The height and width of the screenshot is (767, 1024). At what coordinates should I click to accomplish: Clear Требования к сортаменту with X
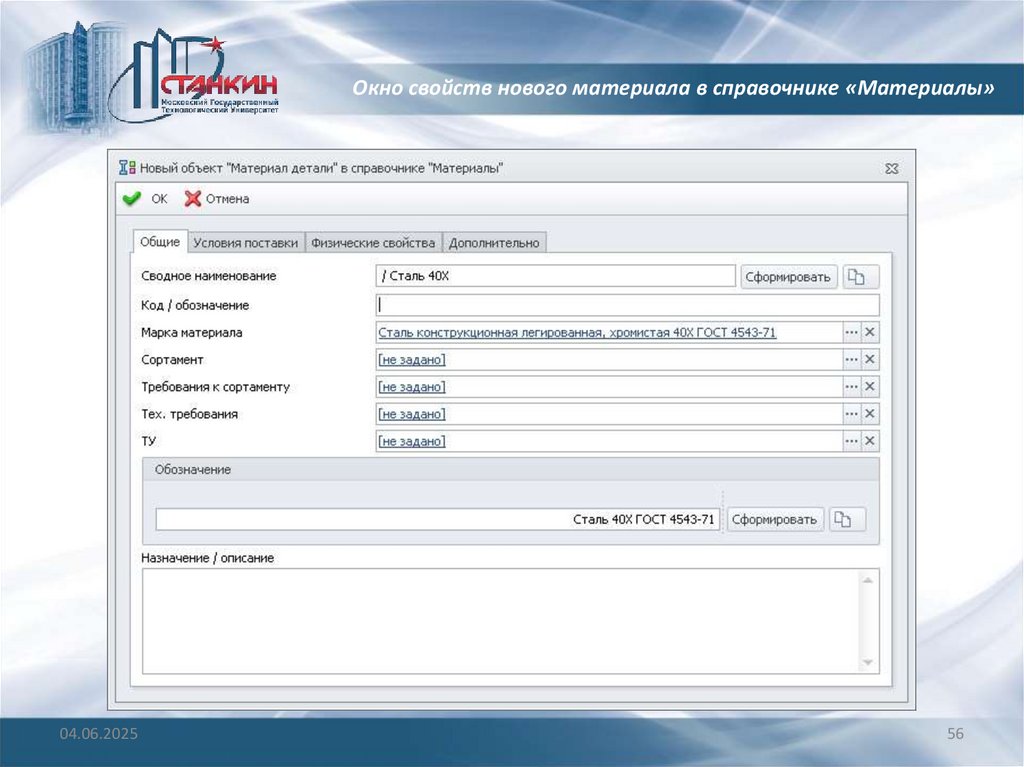click(870, 387)
